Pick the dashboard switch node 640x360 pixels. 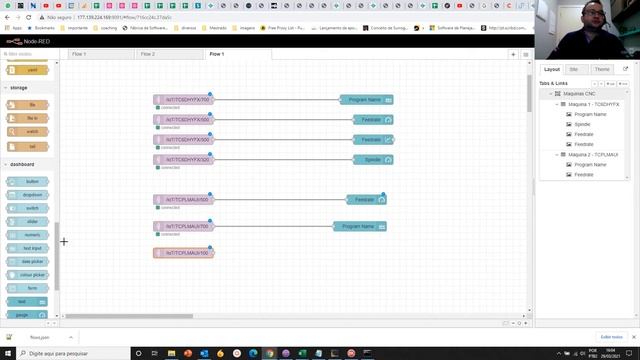(x=28, y=208)
